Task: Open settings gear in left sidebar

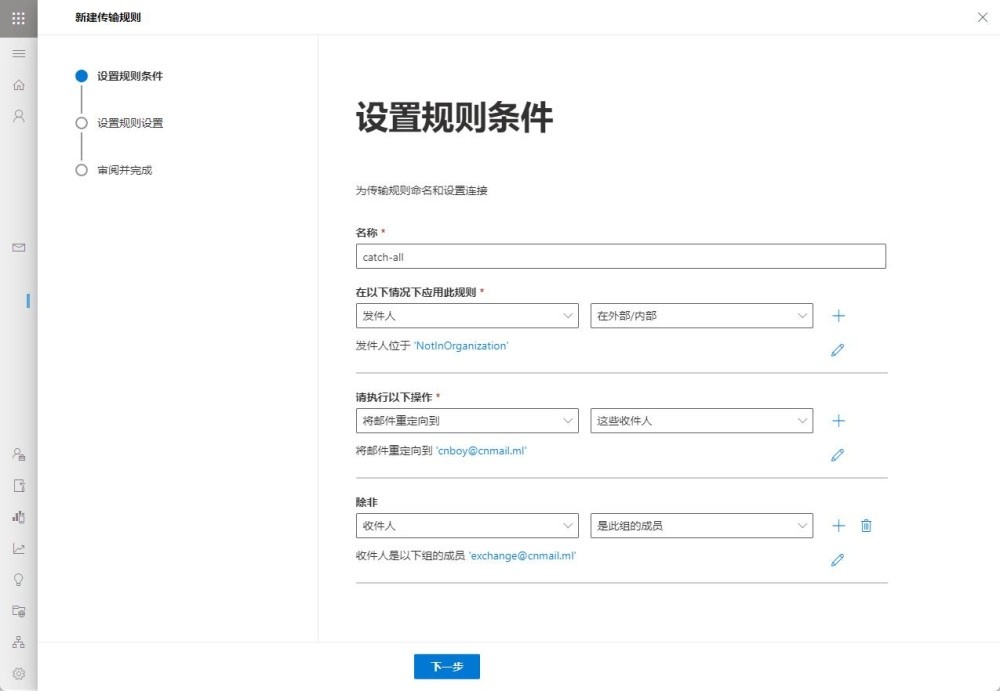Action: pyautogui.click(x=18, y=673)
